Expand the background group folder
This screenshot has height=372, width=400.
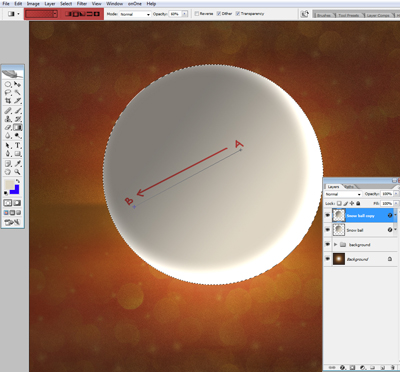[336, 244]
